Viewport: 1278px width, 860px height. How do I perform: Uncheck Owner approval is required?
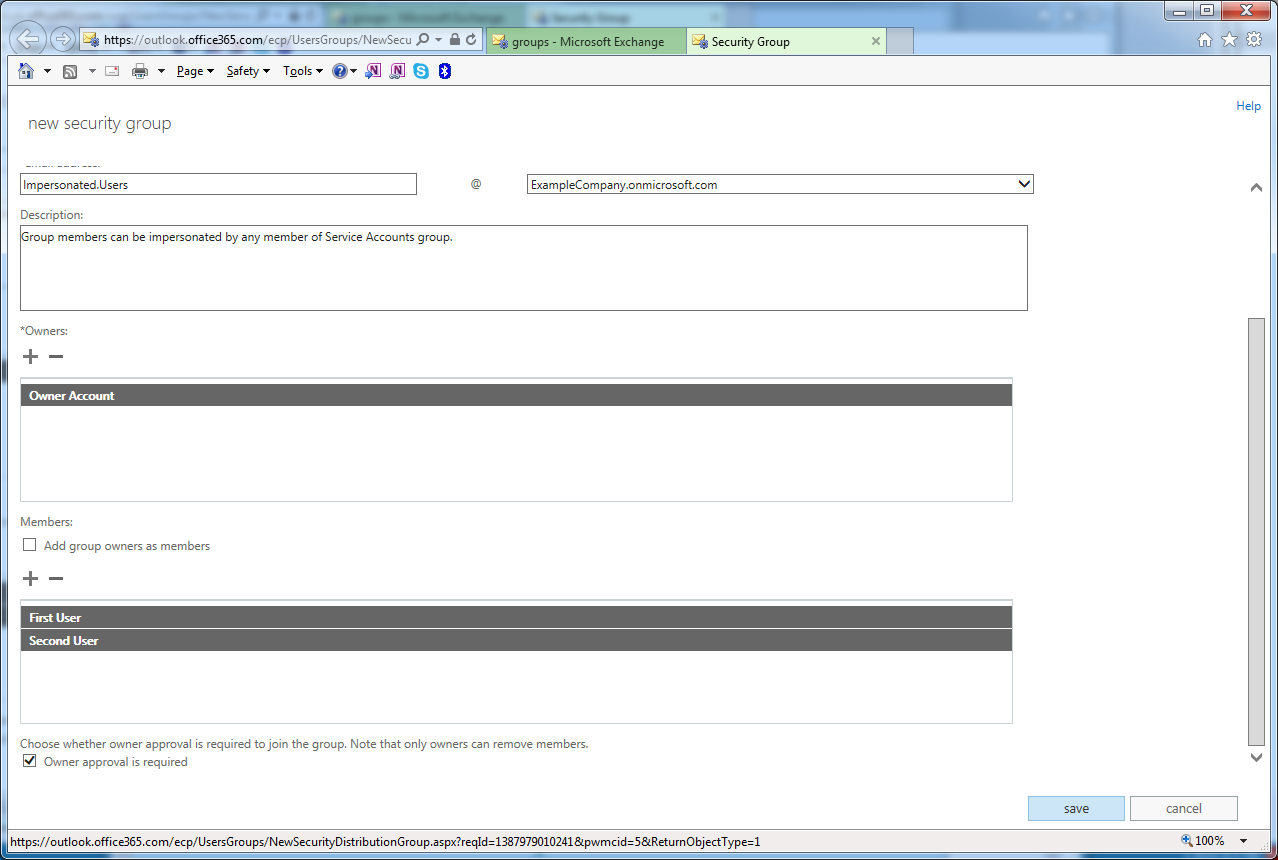(30, 762)
